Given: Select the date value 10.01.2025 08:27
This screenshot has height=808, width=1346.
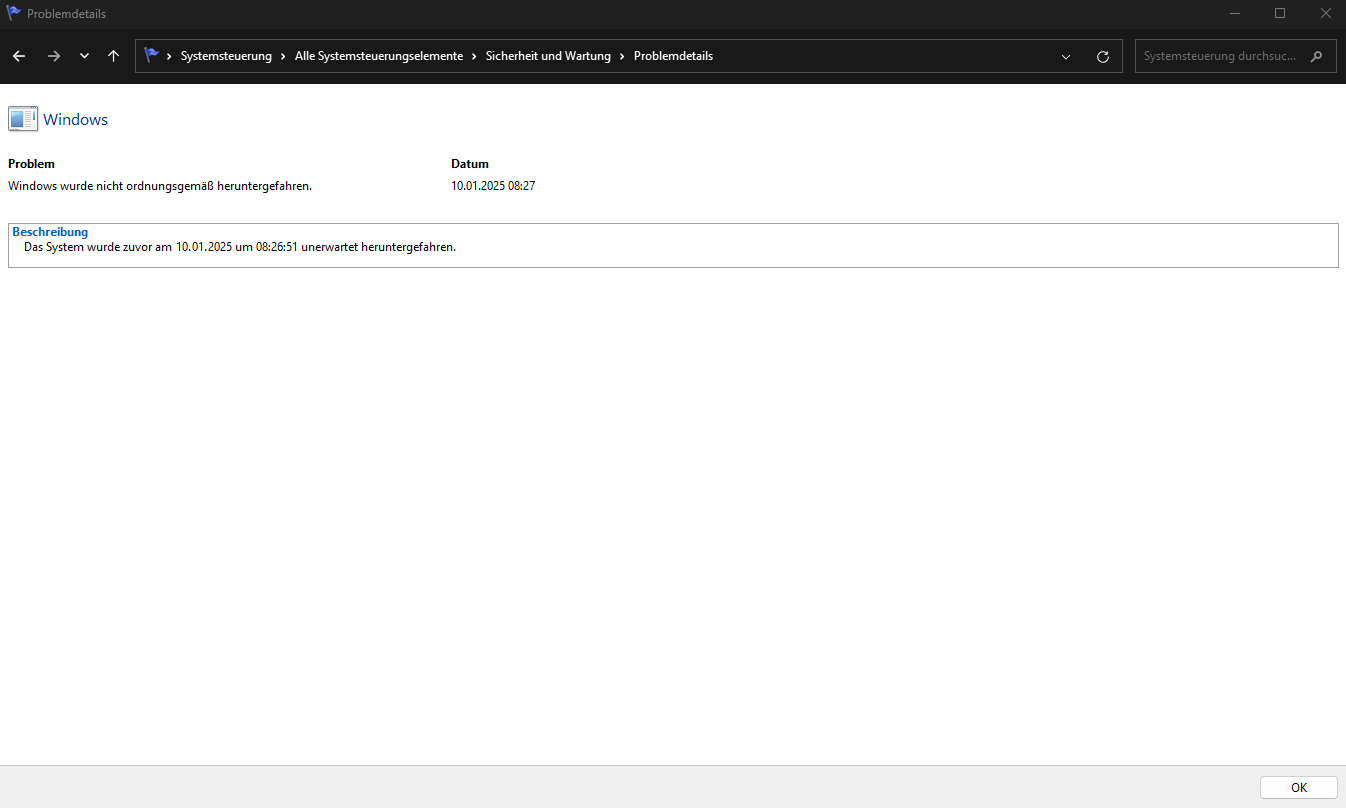Looking at the screenshot, I should [493, 186].
